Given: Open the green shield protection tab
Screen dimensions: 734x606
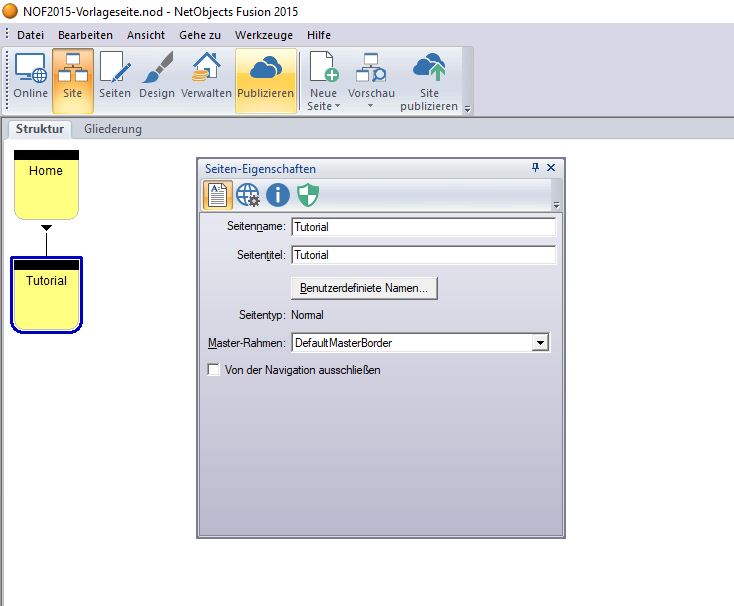Looking at the screenshot, I should 308,195.
